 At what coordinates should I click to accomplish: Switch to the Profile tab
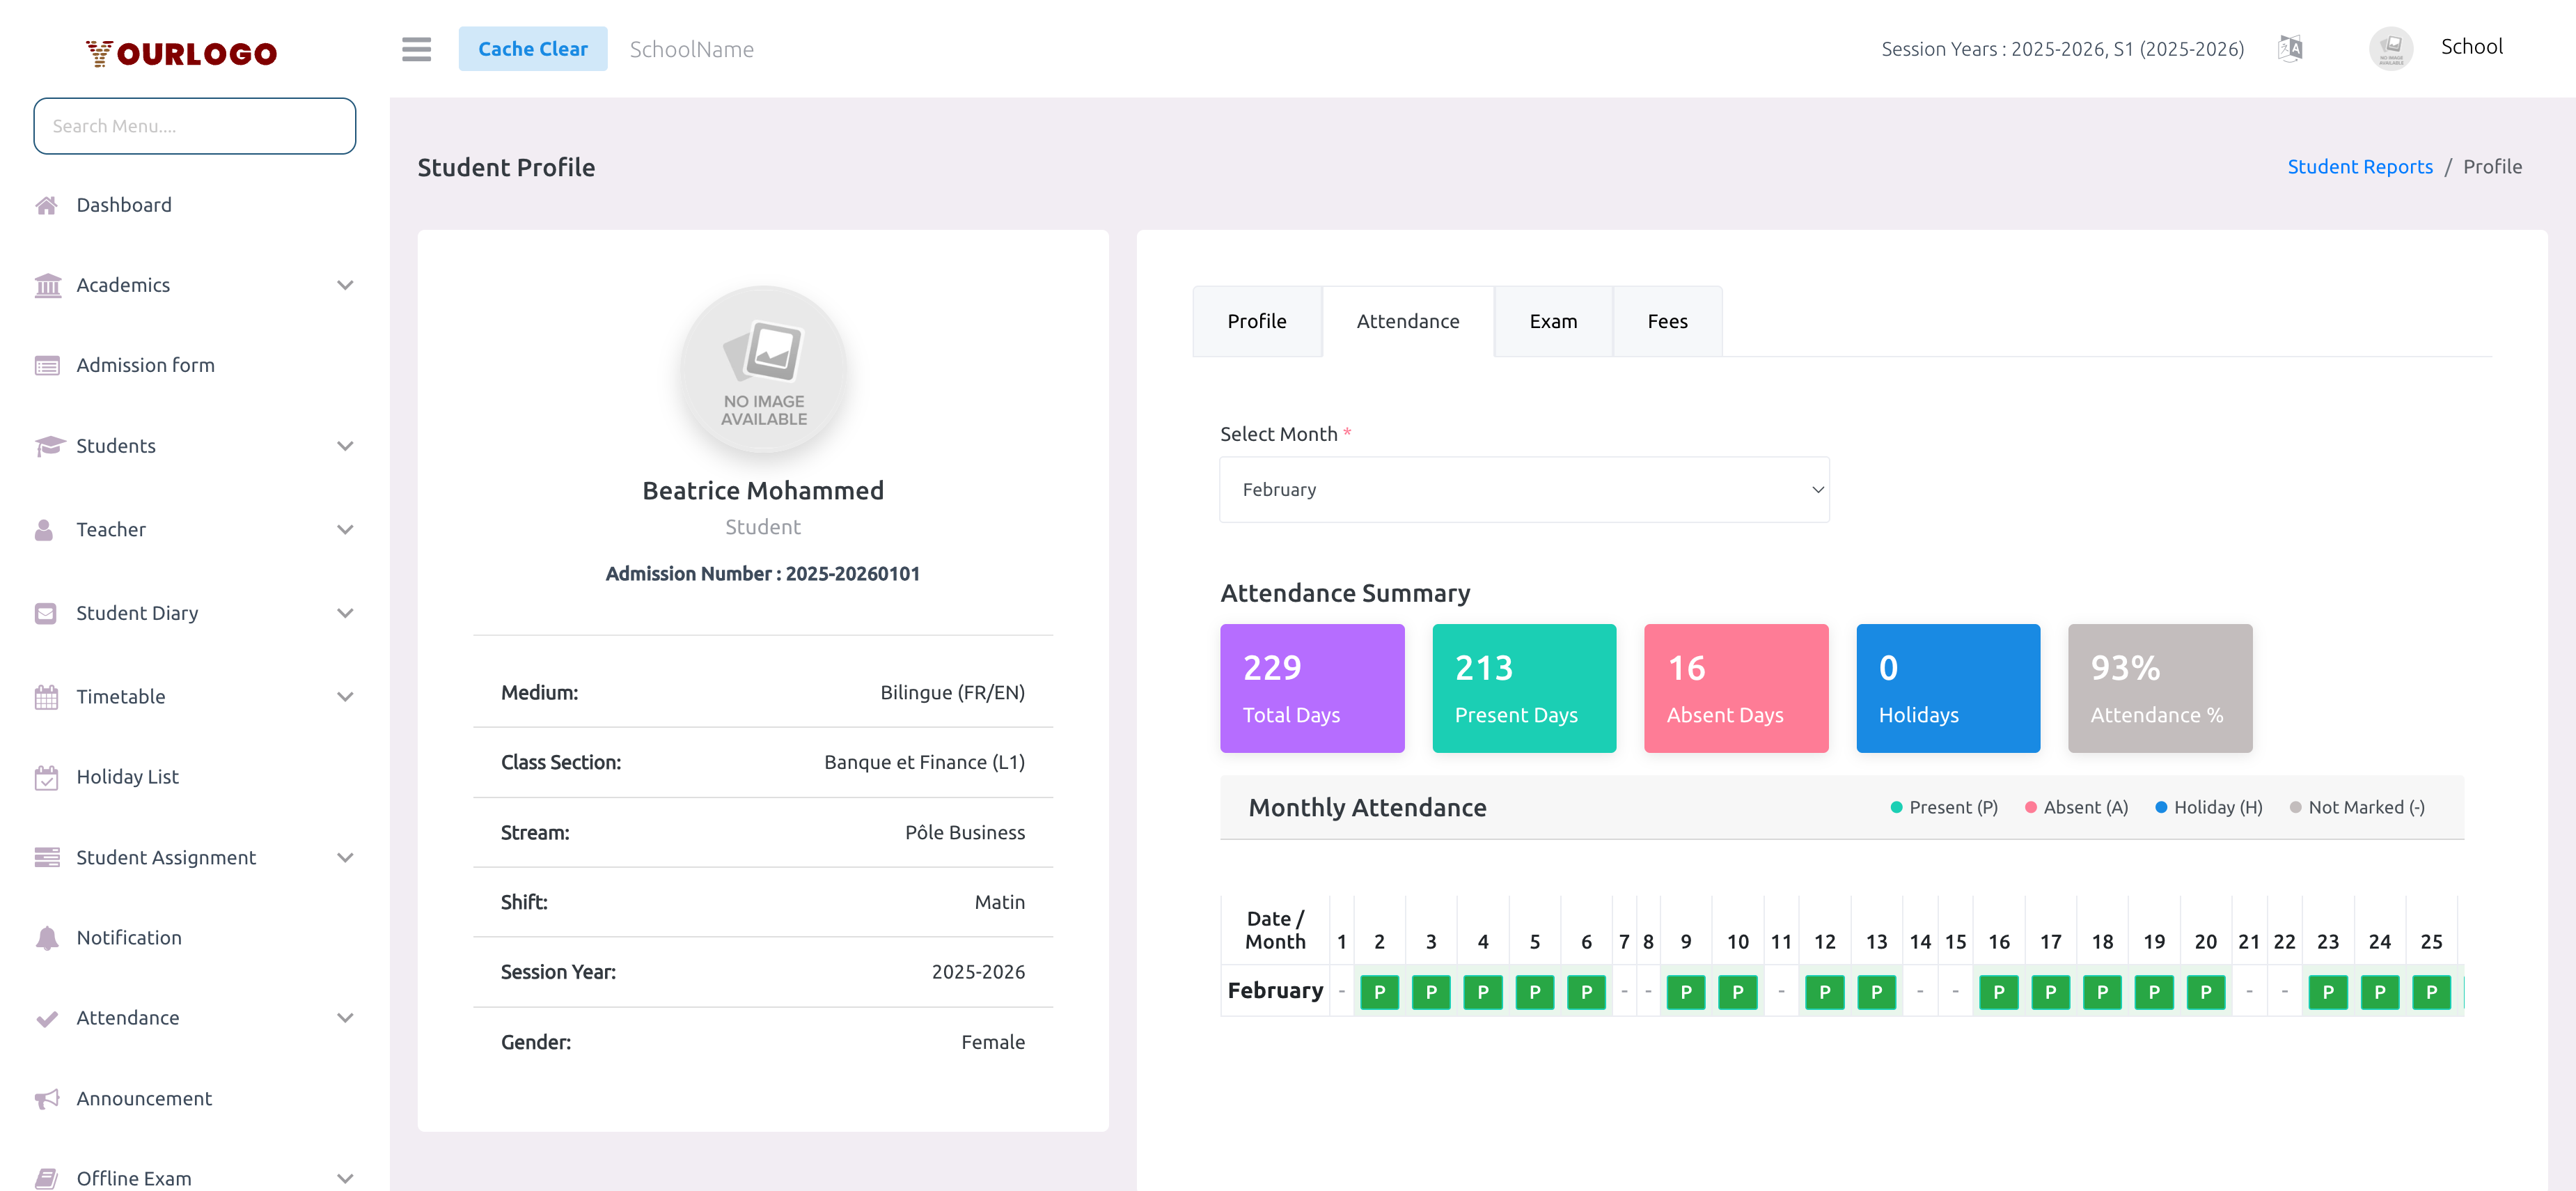tap(1256, 322)
